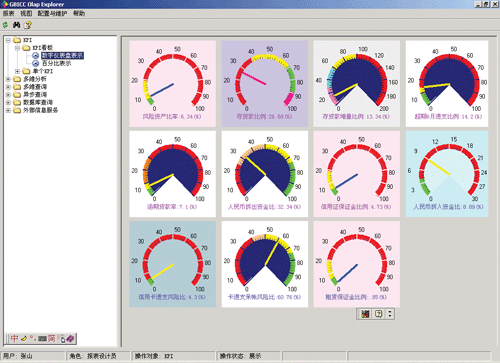Screen dimensions: 500x363
Task: Select the 卡透支呆帐风险比 gauge chart
Action: (x=265, y=264)
